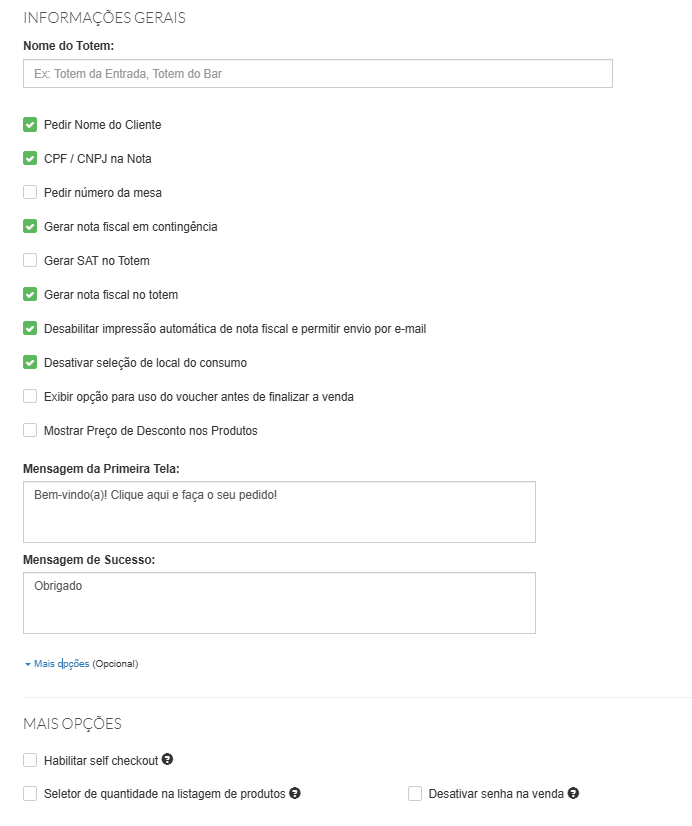Toggle Desabilitar impressão automática de nota fiscal
The width and height of the screenshot is (692, 826).
30,329
